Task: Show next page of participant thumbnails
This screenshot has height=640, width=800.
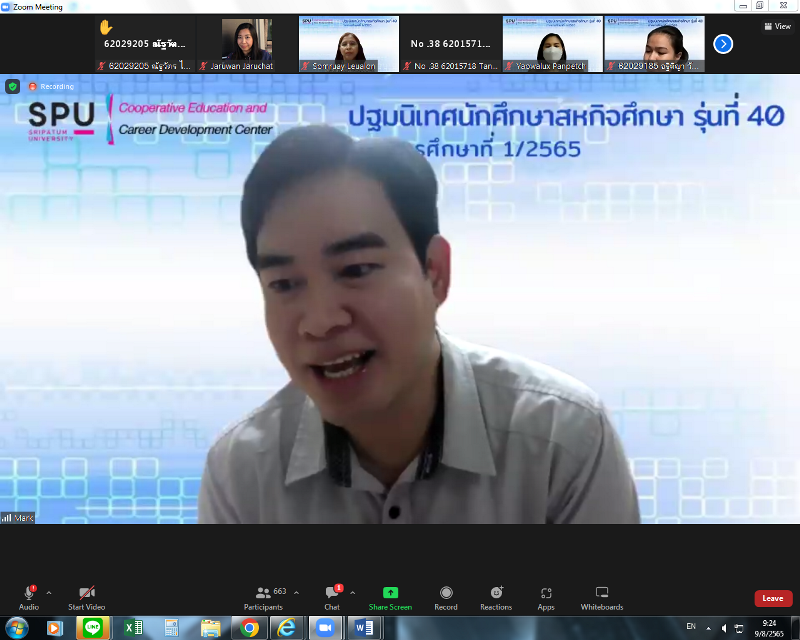Action: (x=723, y=44)
